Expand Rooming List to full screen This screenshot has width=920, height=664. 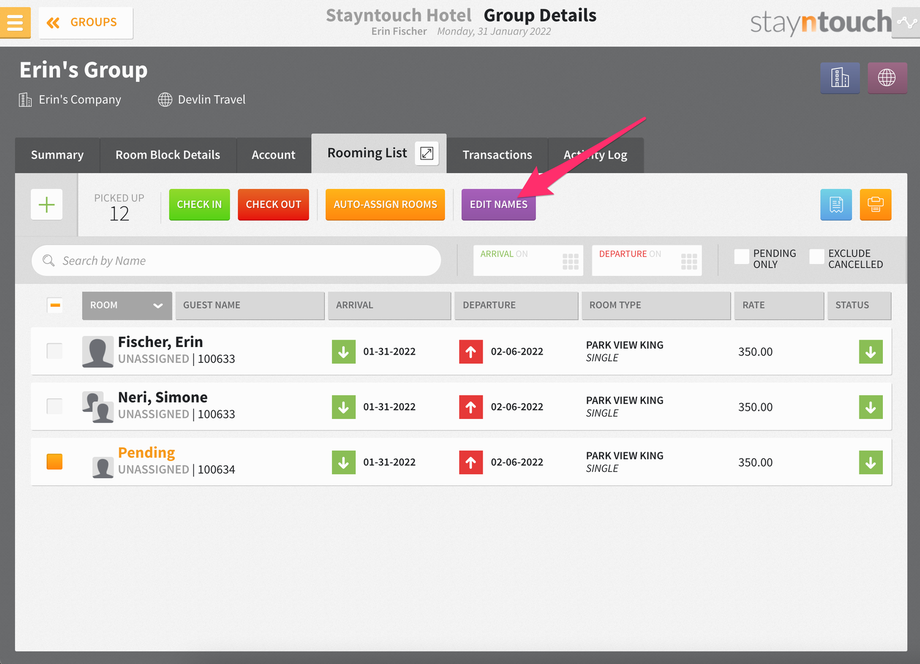(x=427, y=154)
